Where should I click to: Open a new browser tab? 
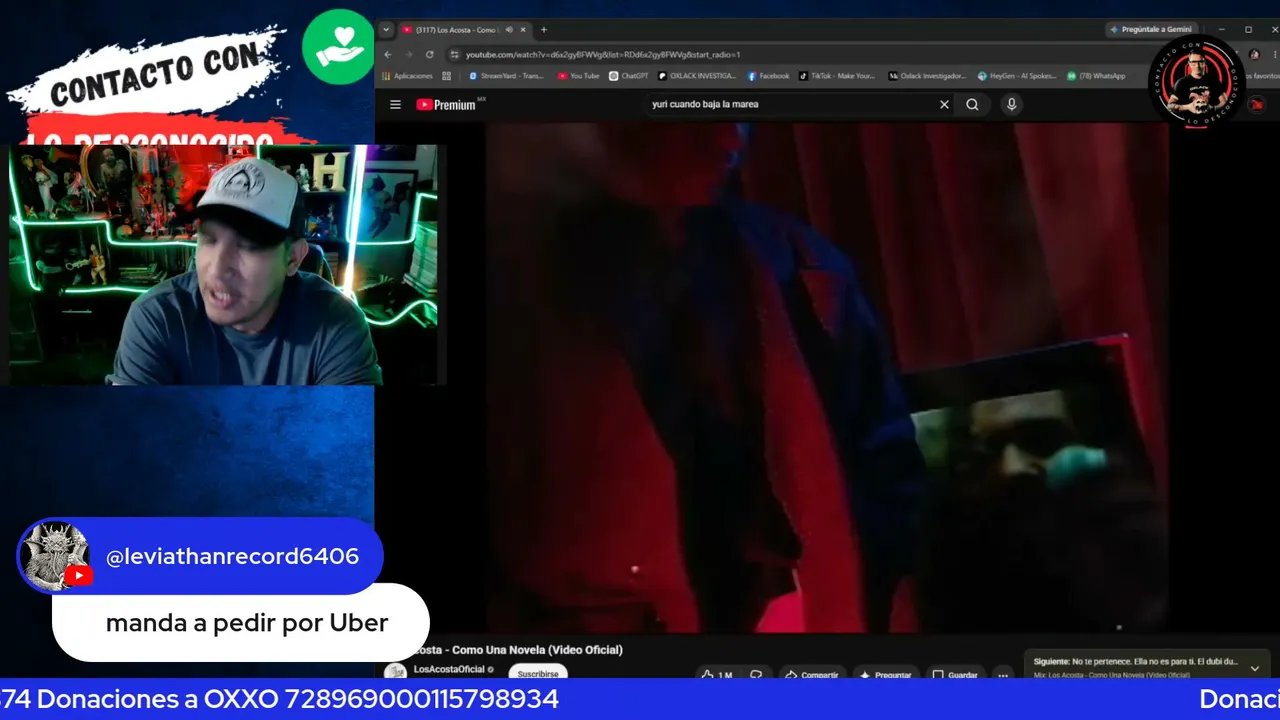[x=544, y=30]
